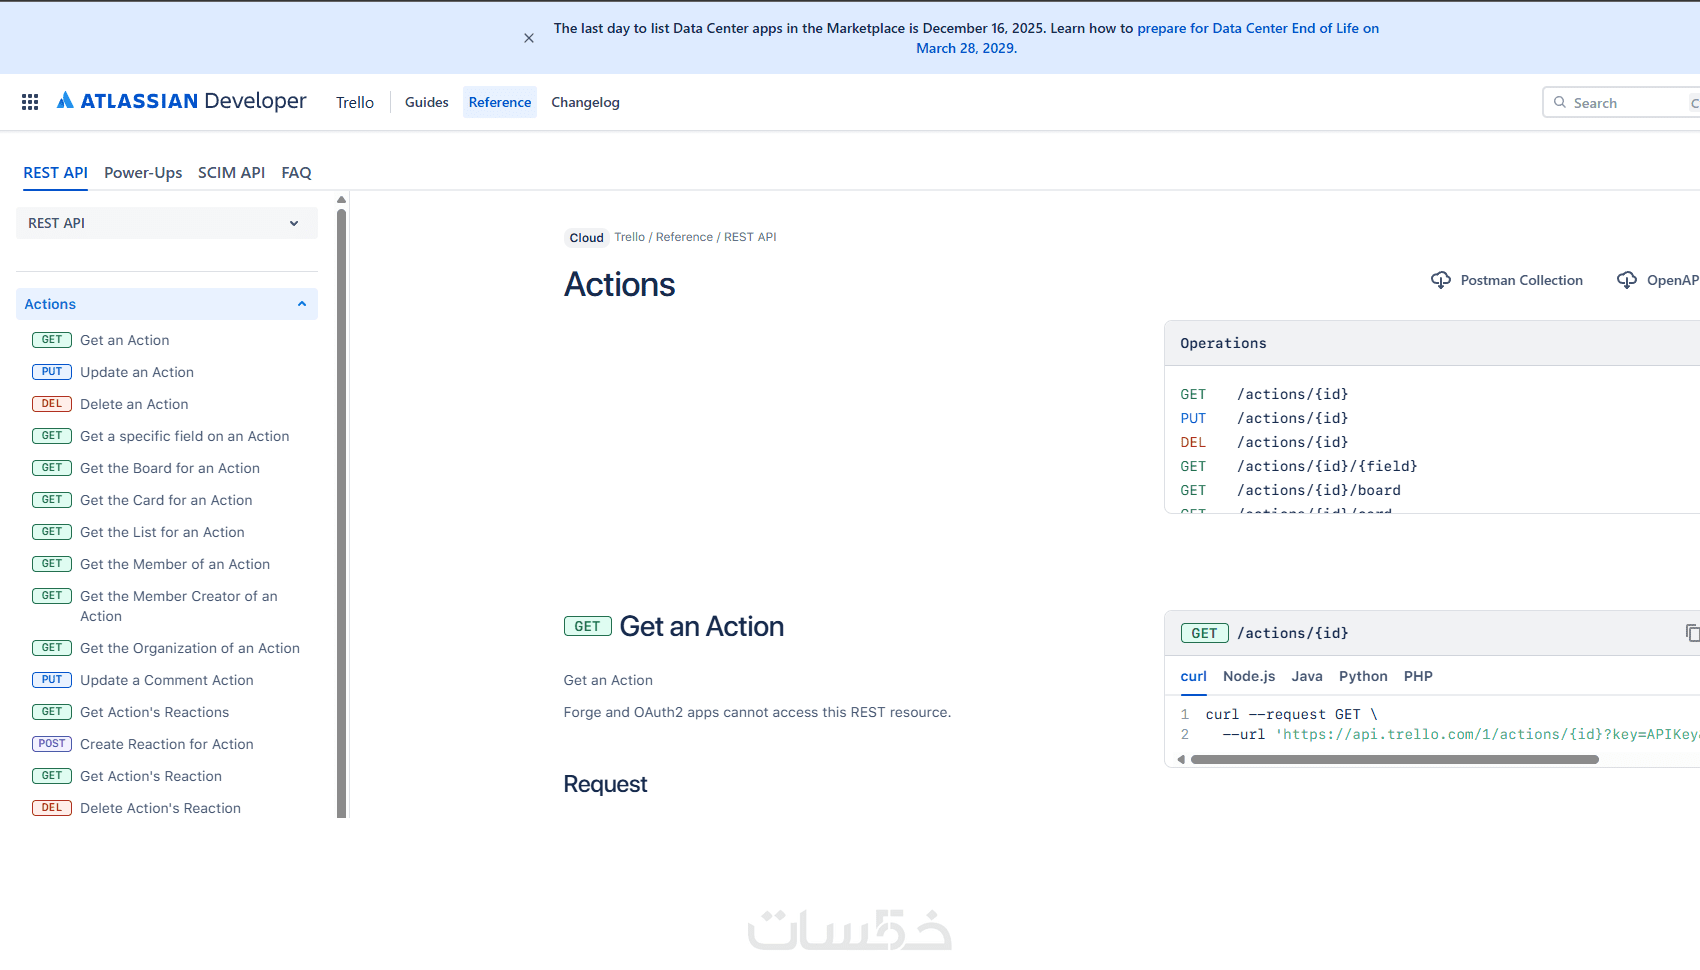
Task: Click the search magnifier icon
Action: 1560,102
